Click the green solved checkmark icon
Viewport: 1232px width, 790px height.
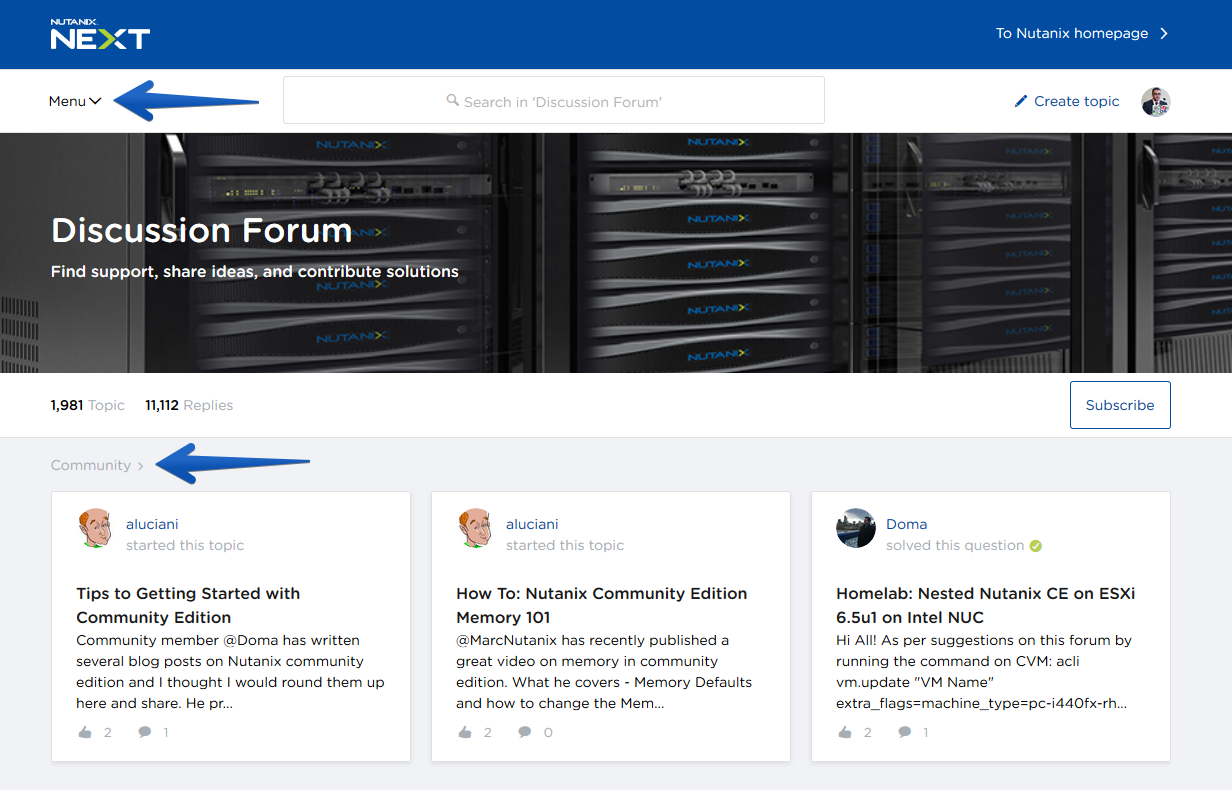(1036, 546)
